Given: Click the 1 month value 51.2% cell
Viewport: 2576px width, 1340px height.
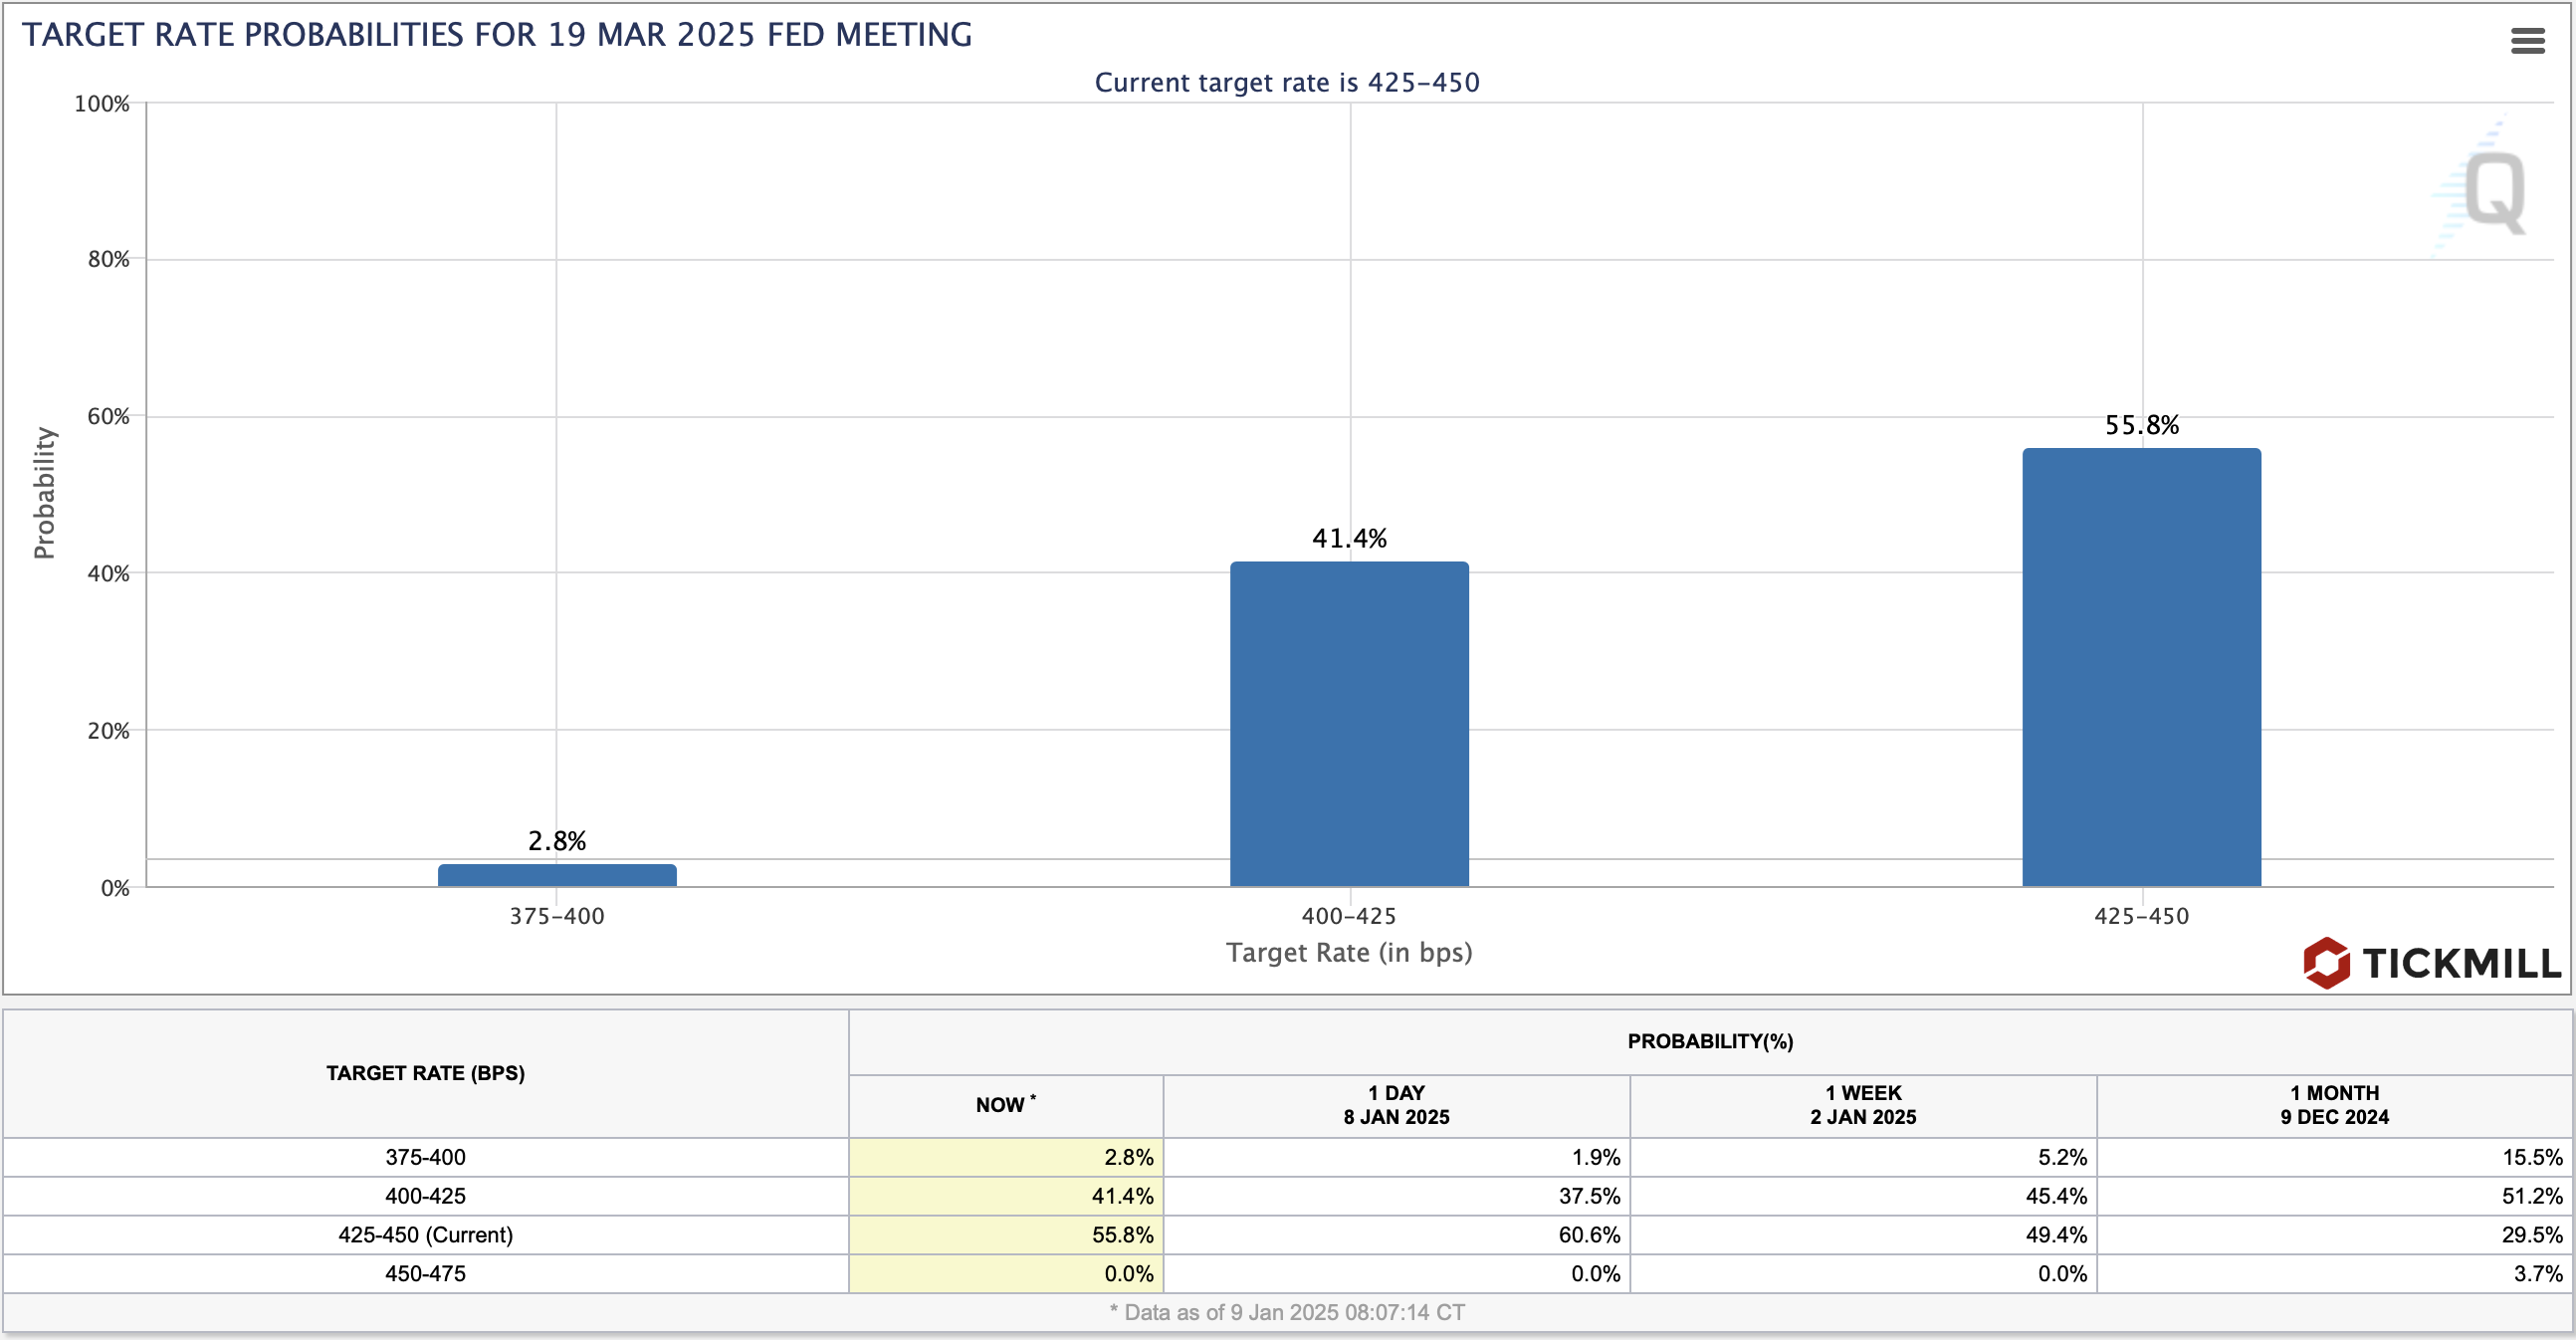Looking at the screenshot, I should pyautogui.click(x=2334, y=1196).
